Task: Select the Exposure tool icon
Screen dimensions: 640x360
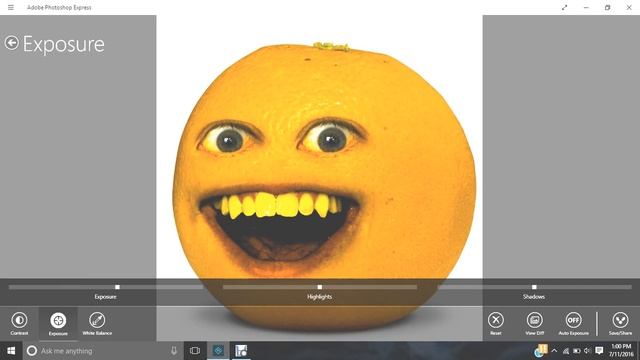Action: pos(58,320)
